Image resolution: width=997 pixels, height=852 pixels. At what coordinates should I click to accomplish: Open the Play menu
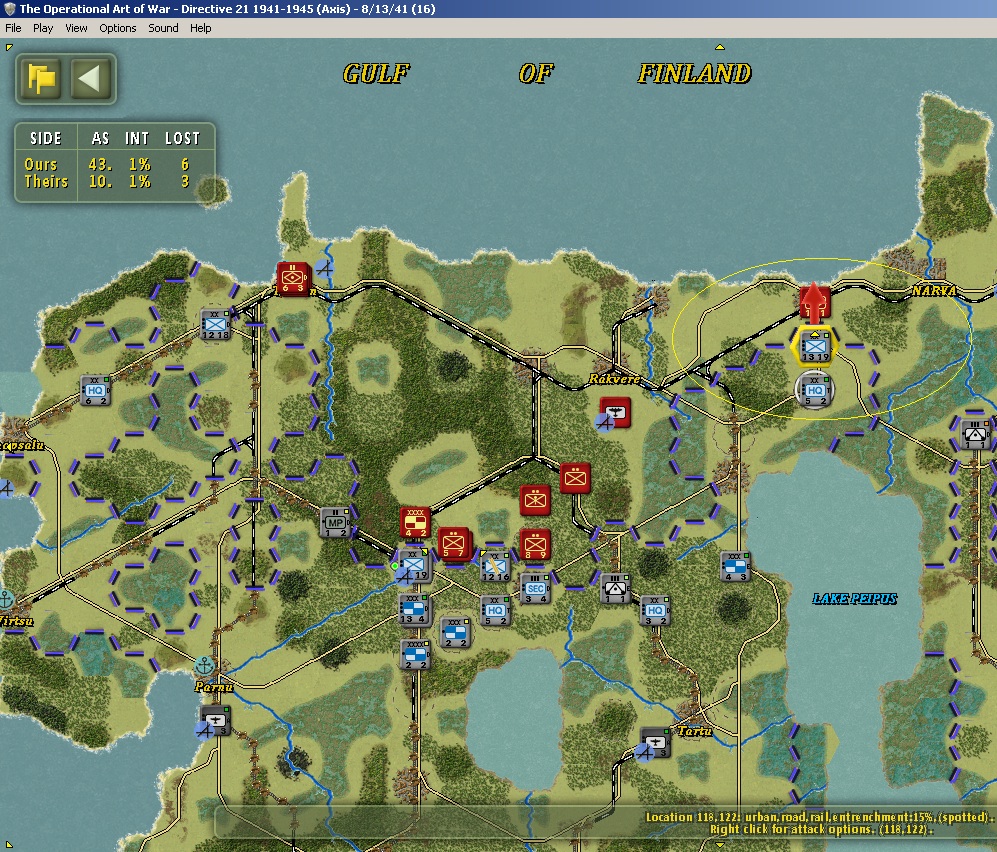click(43, 28)
